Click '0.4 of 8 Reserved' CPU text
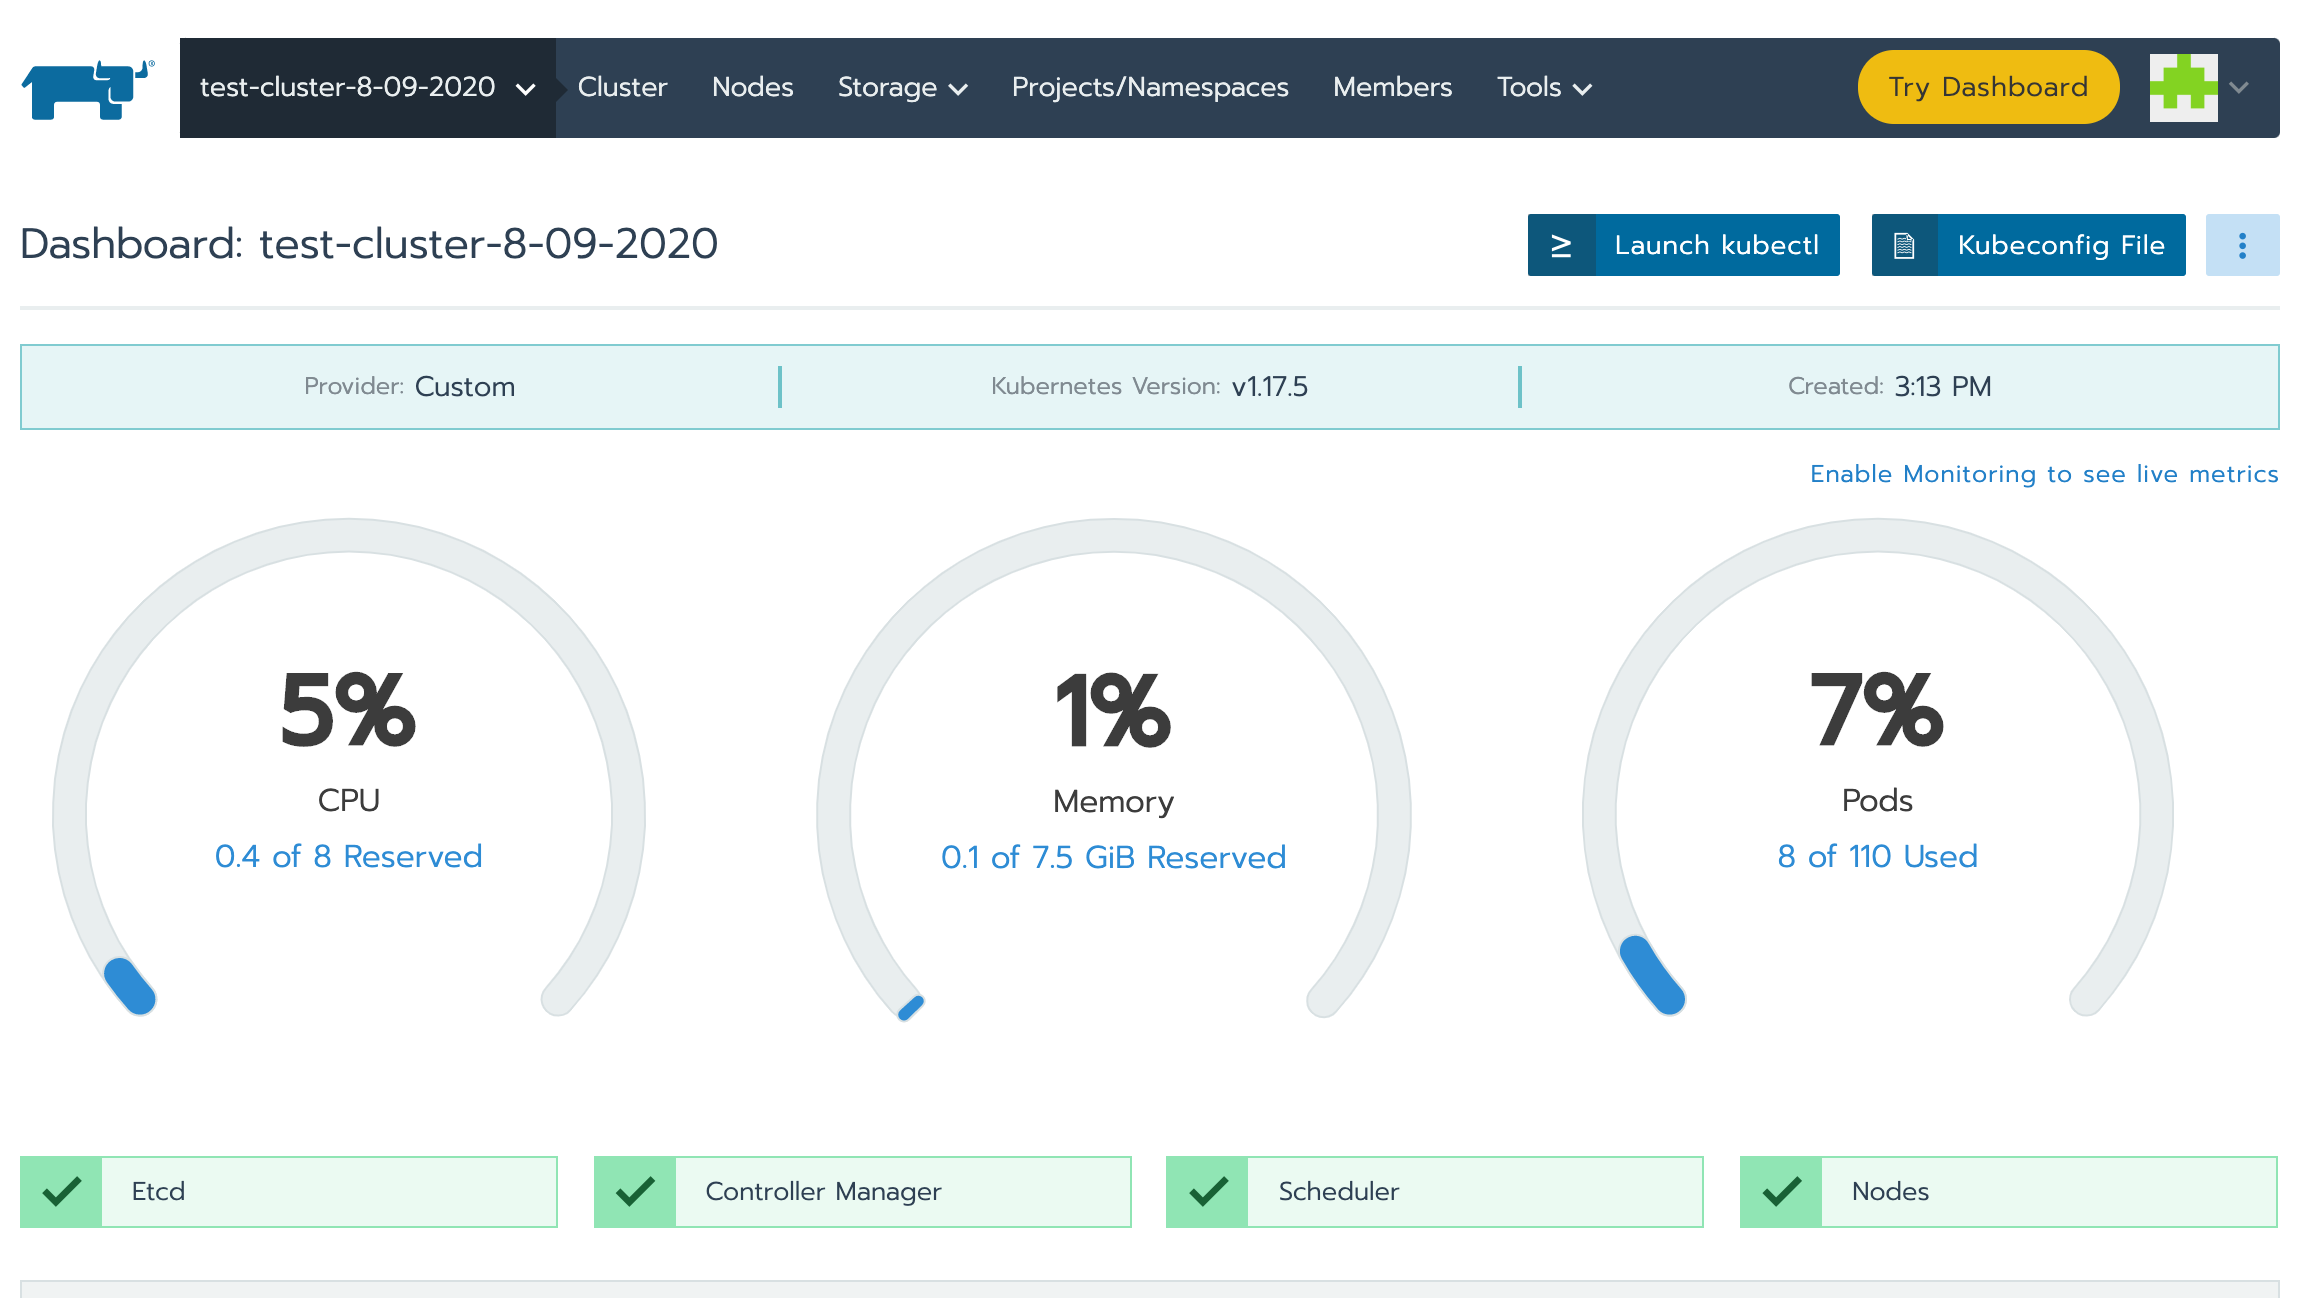Image resolution: width=2316 pixels, height=1298 pixels. tap(348, 857)
